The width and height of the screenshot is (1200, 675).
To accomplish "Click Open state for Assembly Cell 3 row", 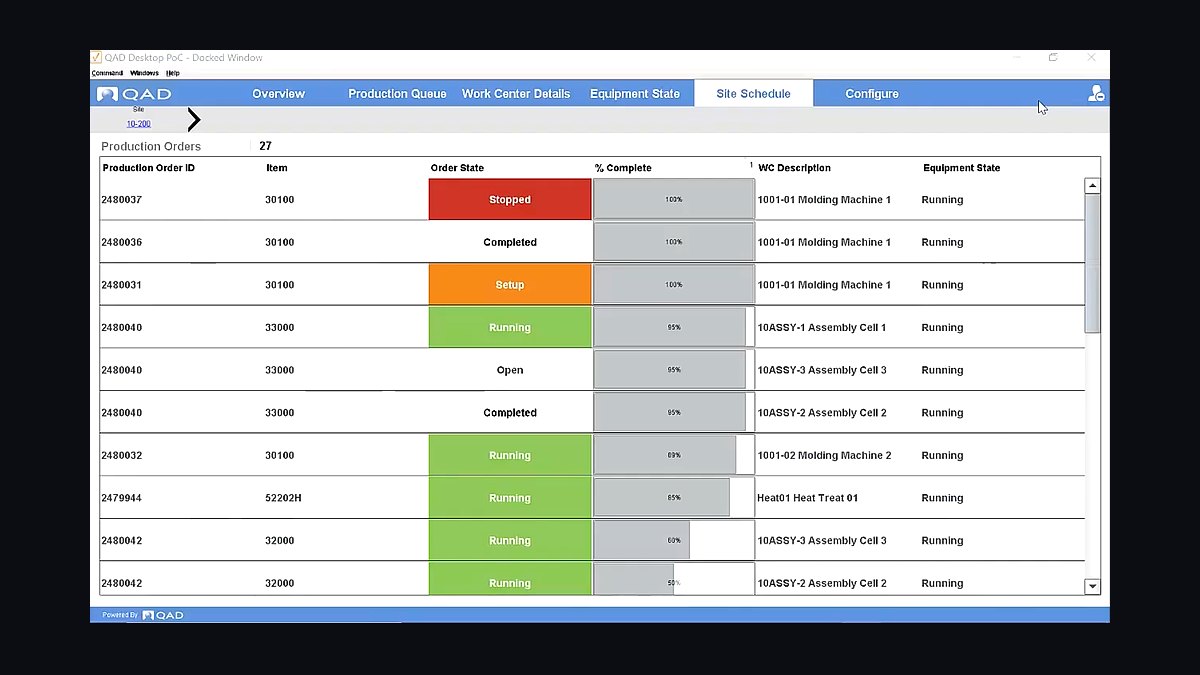I will [x=510, y=370].
